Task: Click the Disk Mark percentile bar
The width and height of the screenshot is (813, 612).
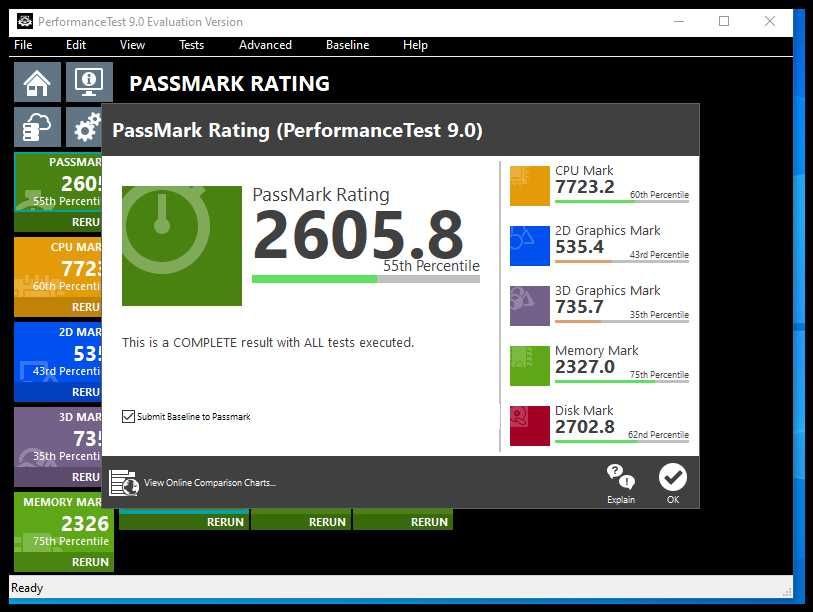Action: coord(622,441)
